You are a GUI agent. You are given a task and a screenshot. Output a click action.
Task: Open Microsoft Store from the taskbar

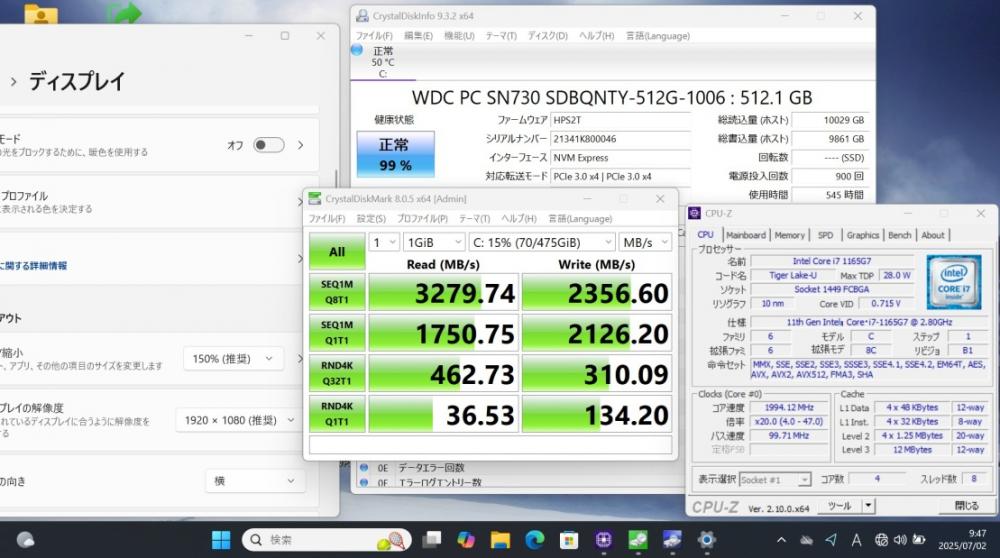[x=568, y=540]
